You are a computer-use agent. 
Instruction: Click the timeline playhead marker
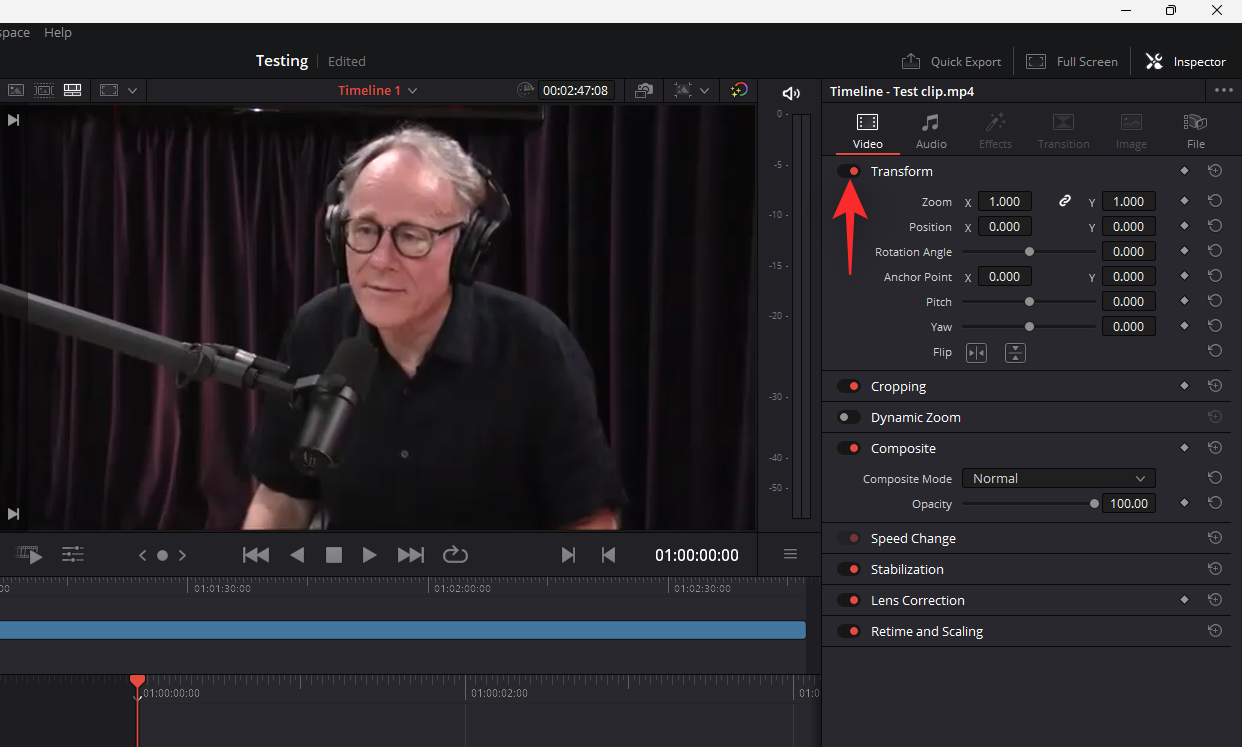pos(137,682)
